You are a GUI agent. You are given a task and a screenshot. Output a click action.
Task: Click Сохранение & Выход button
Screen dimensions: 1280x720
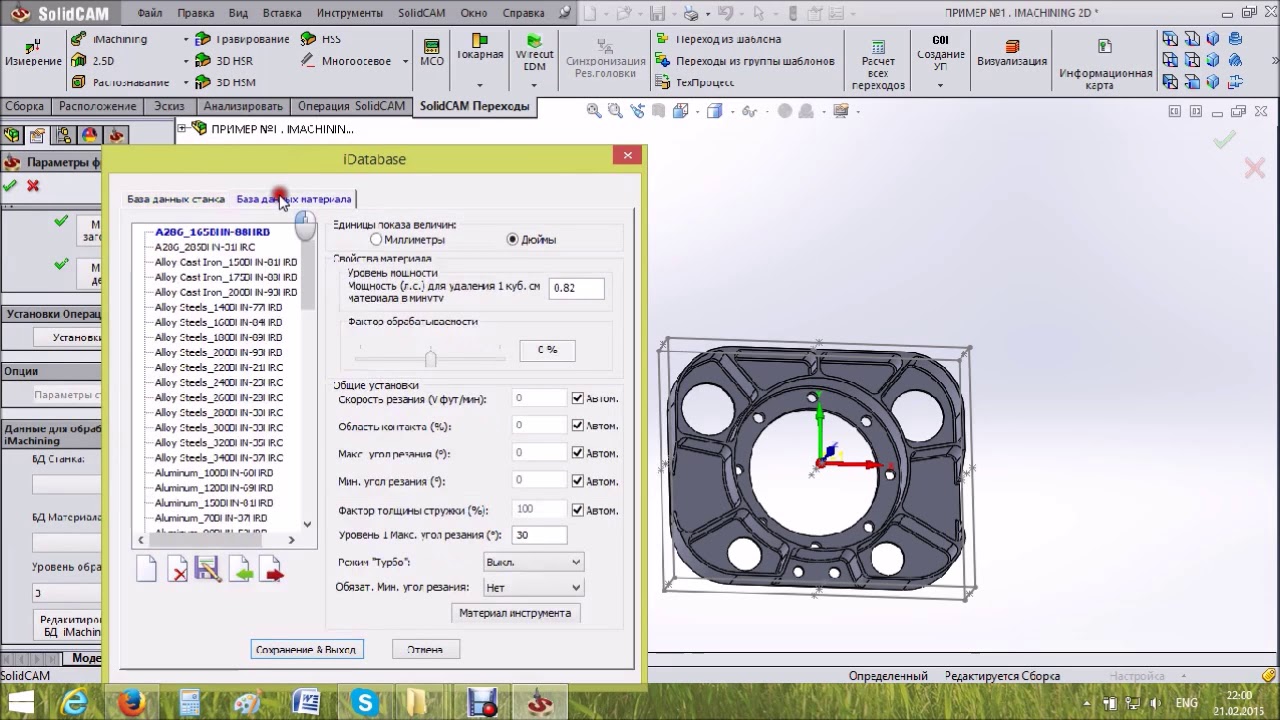click(306, 650)
